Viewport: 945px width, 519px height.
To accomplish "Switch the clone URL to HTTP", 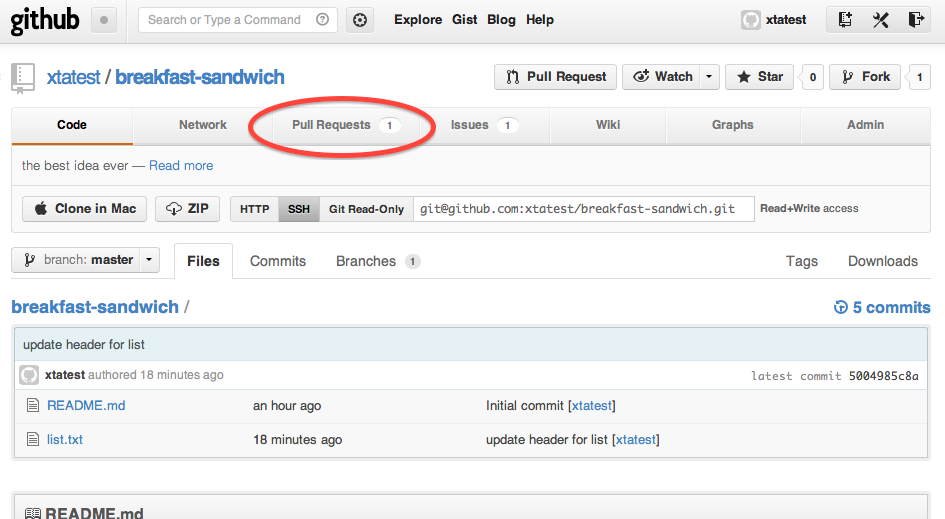I will (255, 209).
